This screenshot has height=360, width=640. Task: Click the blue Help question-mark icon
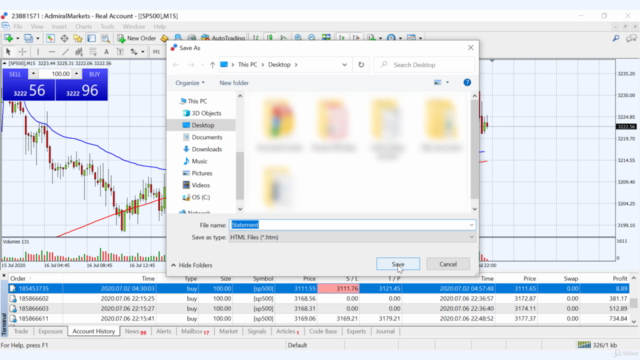coord(467,82)
